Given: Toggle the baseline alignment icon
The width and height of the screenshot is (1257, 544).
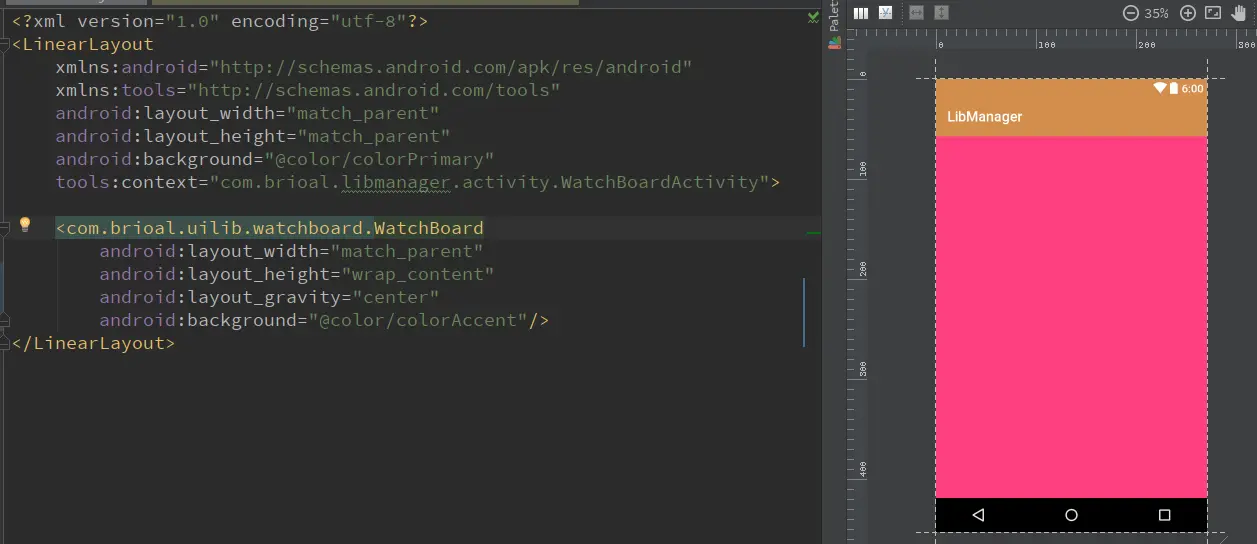Looking at the screenshot, I should (886, 13).
